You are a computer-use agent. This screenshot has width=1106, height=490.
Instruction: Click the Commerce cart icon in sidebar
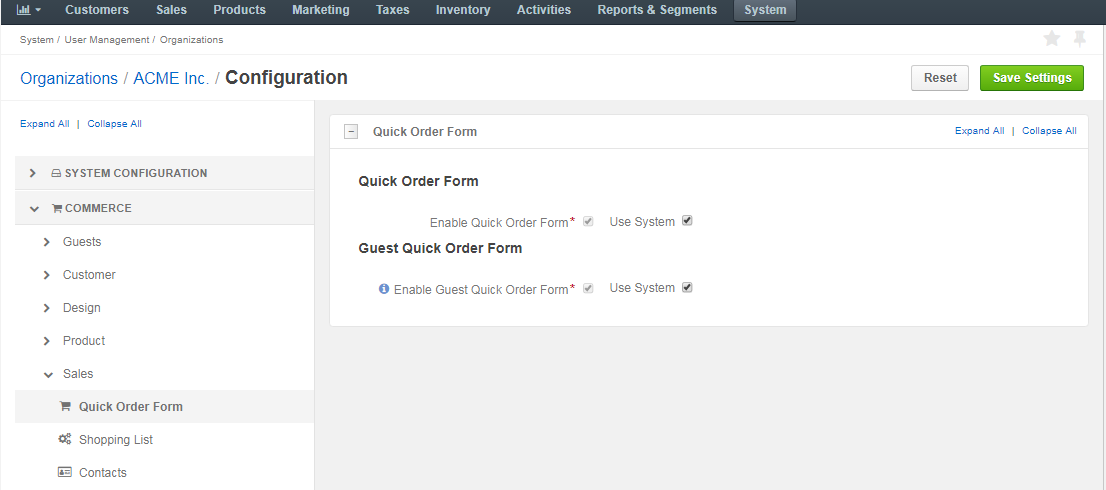tap(57, 209)
